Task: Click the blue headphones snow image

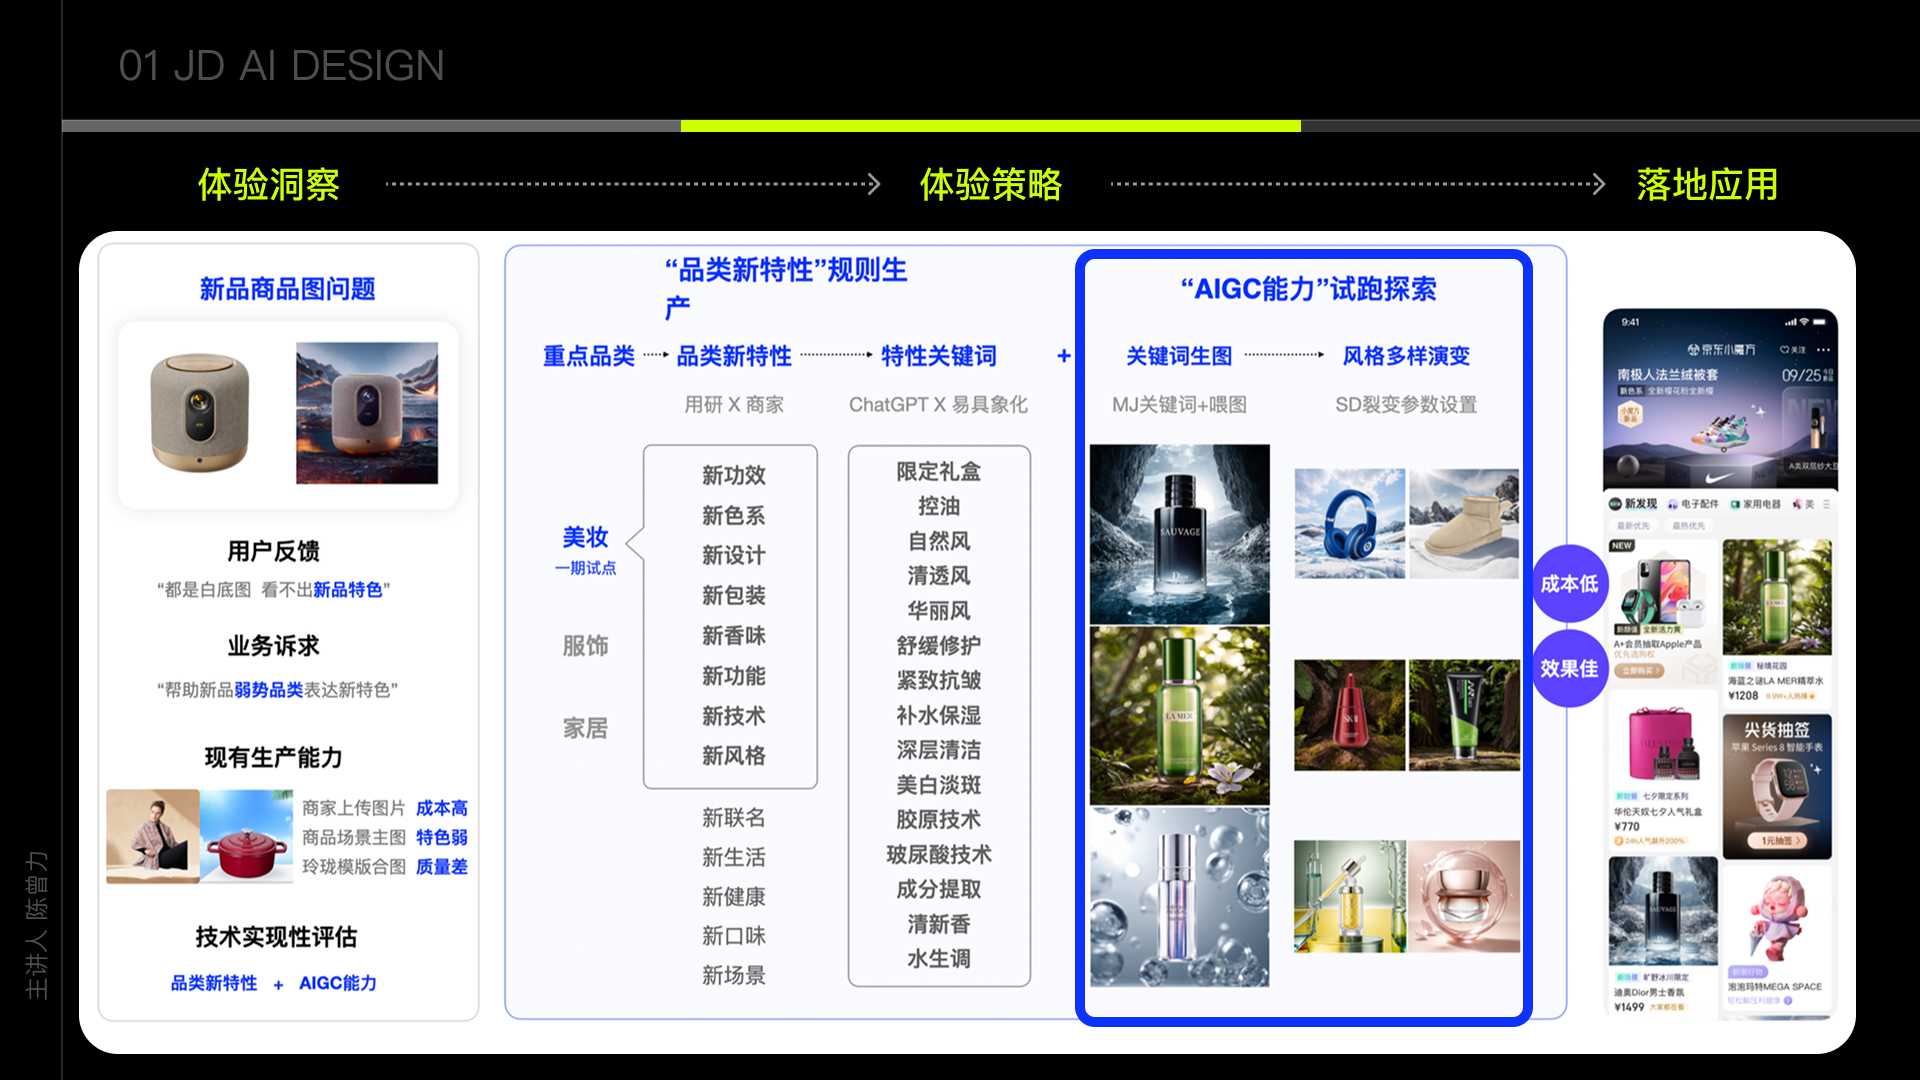Action: (x=1349, y=524)
